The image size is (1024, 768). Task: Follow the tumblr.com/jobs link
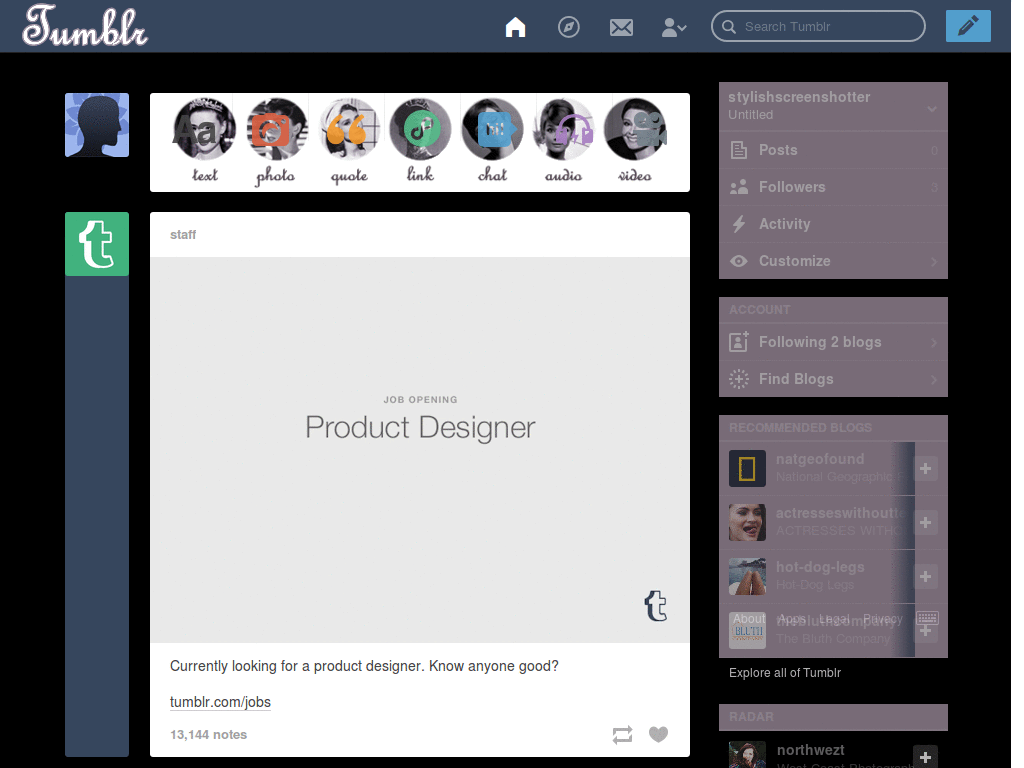click(220, 702)
